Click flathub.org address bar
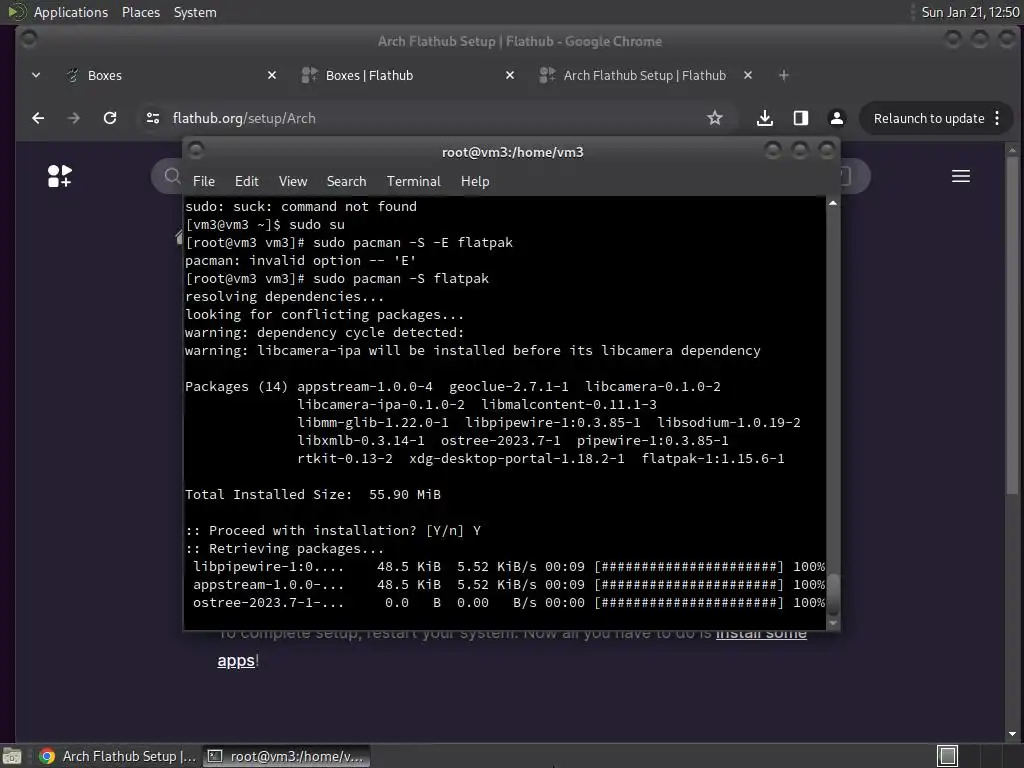Viewport: 1024px width, 768px height. (x=431, y=118)
